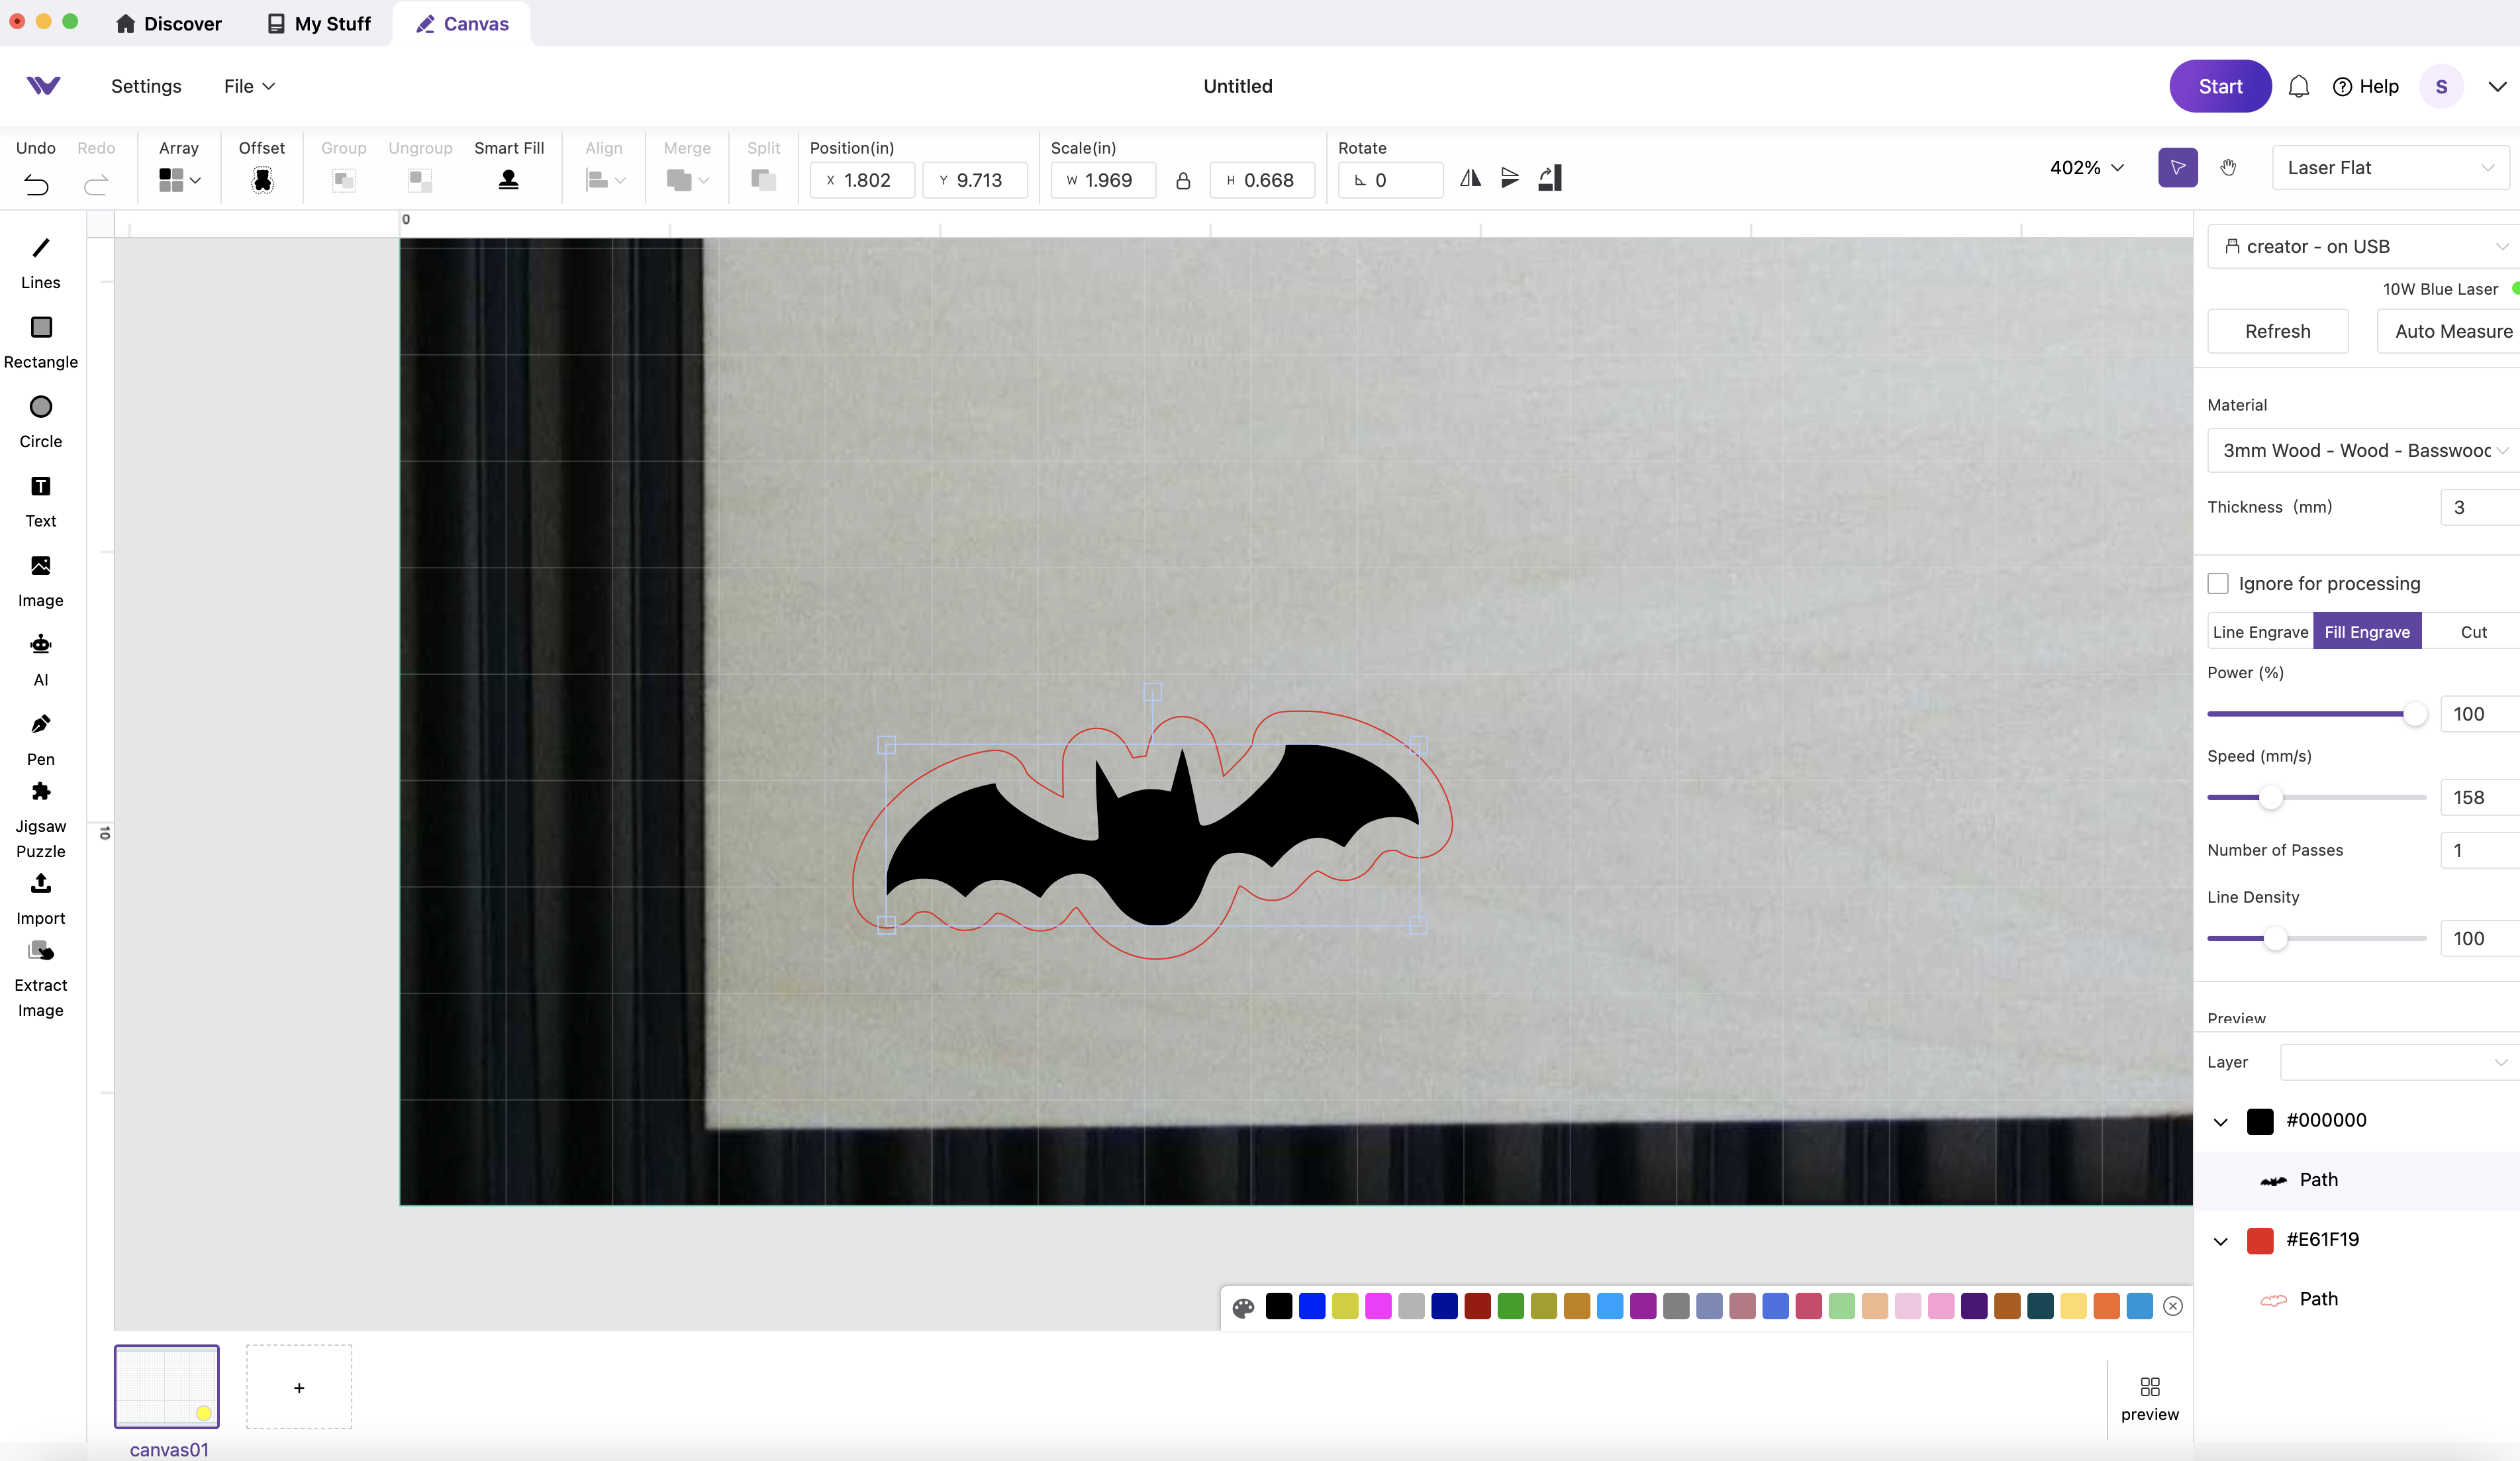Switch to the Canvas tab
Screen dimensions: 2520x1461
pos(462,23)
